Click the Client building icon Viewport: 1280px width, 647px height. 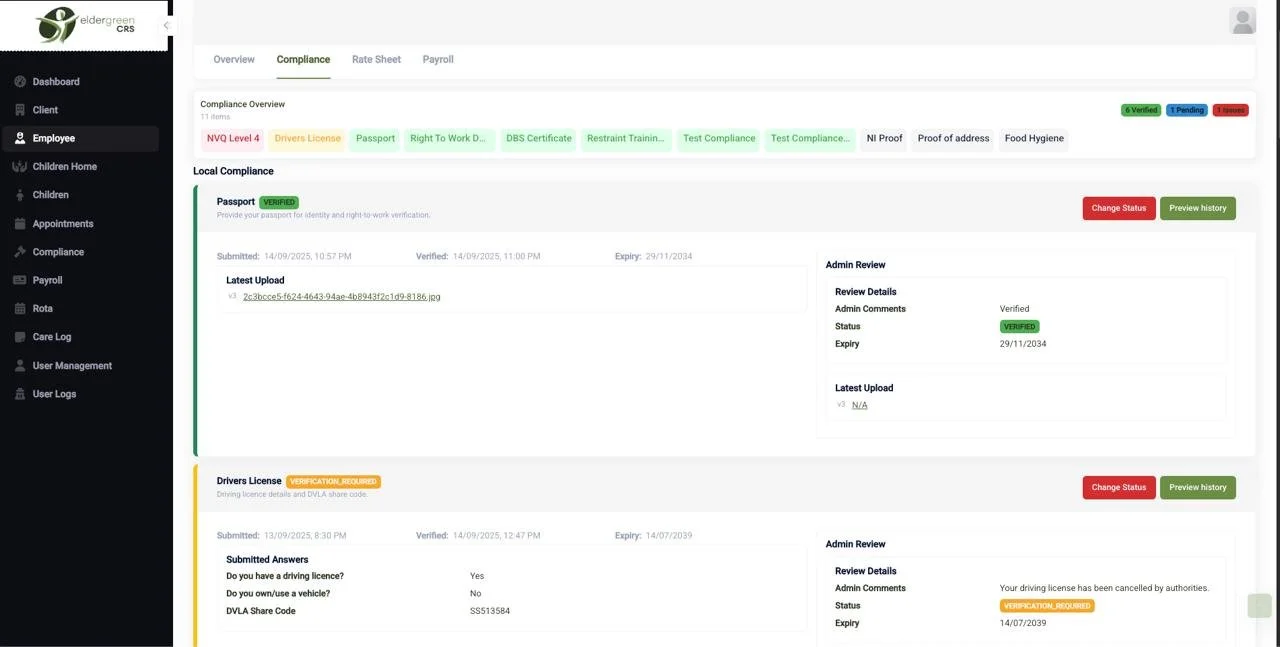20,110
